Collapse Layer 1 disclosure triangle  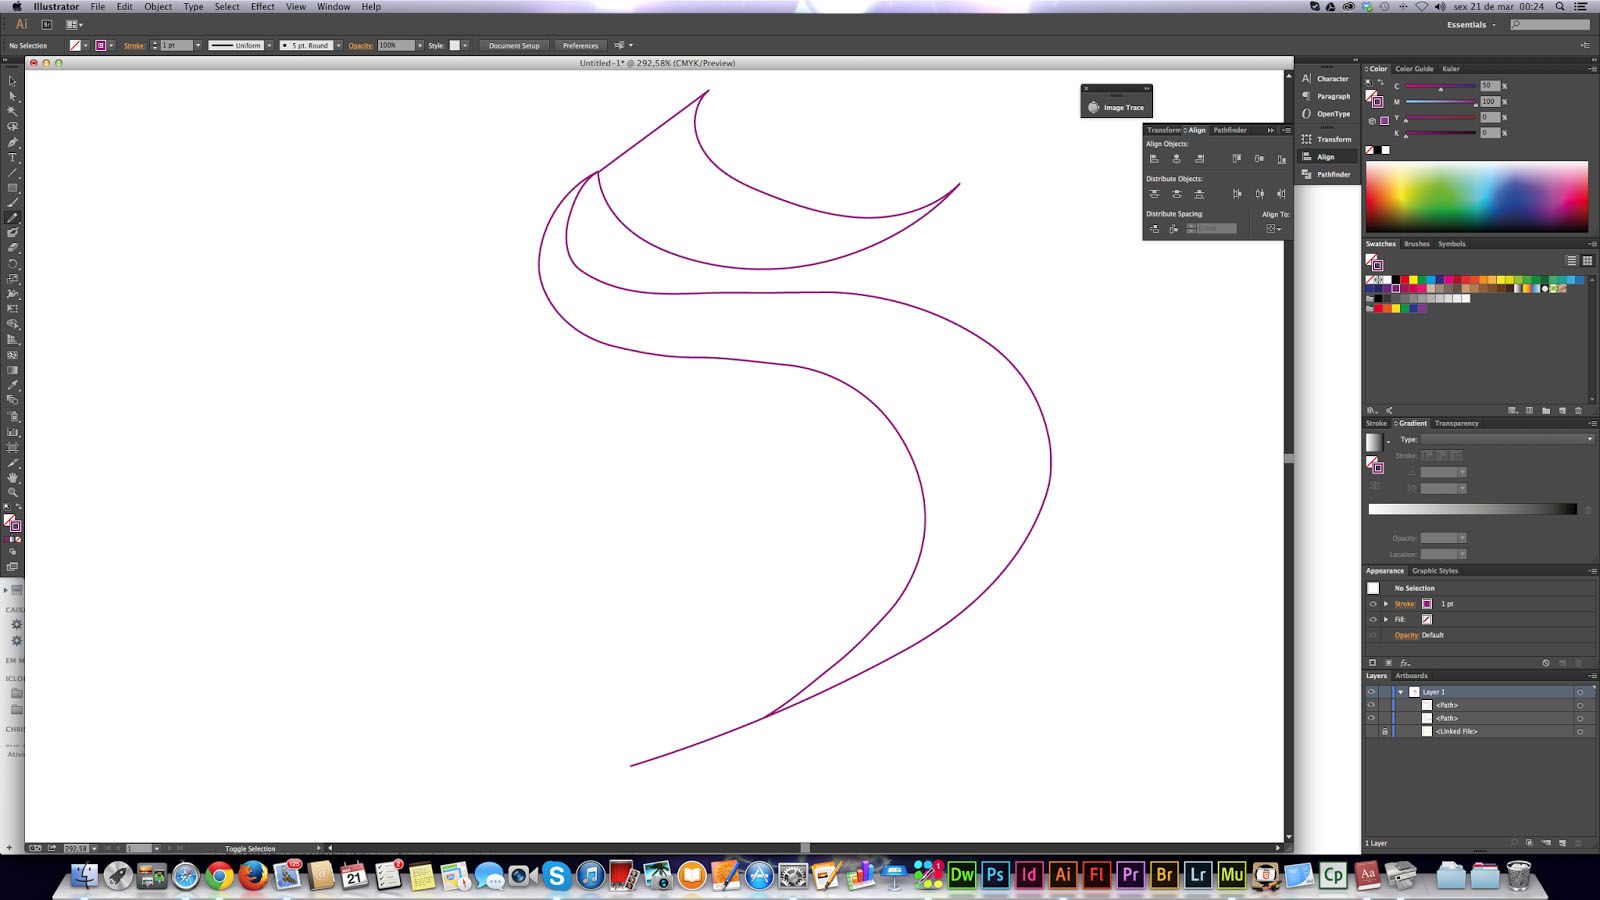[1401, 692]
